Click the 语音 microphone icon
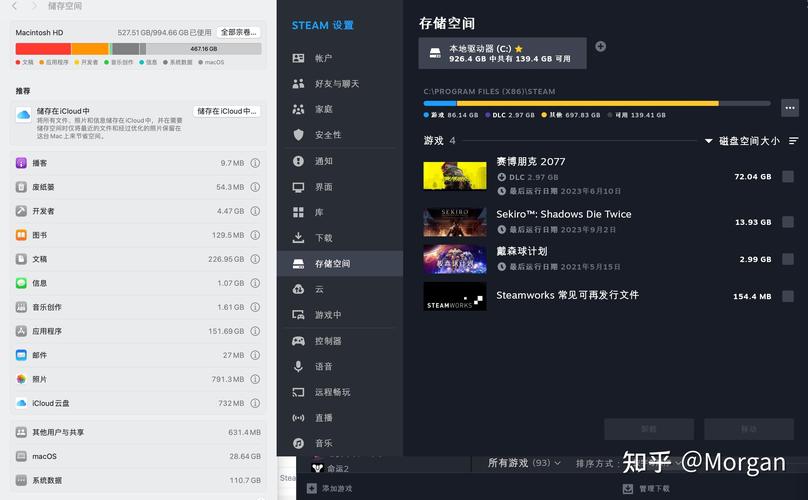 (298, 366)
